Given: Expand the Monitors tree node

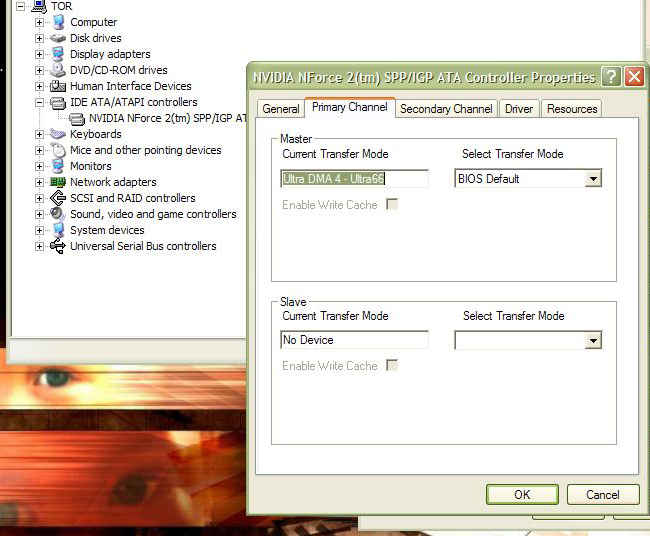Looking at the screenshot, I should (40, 166).
